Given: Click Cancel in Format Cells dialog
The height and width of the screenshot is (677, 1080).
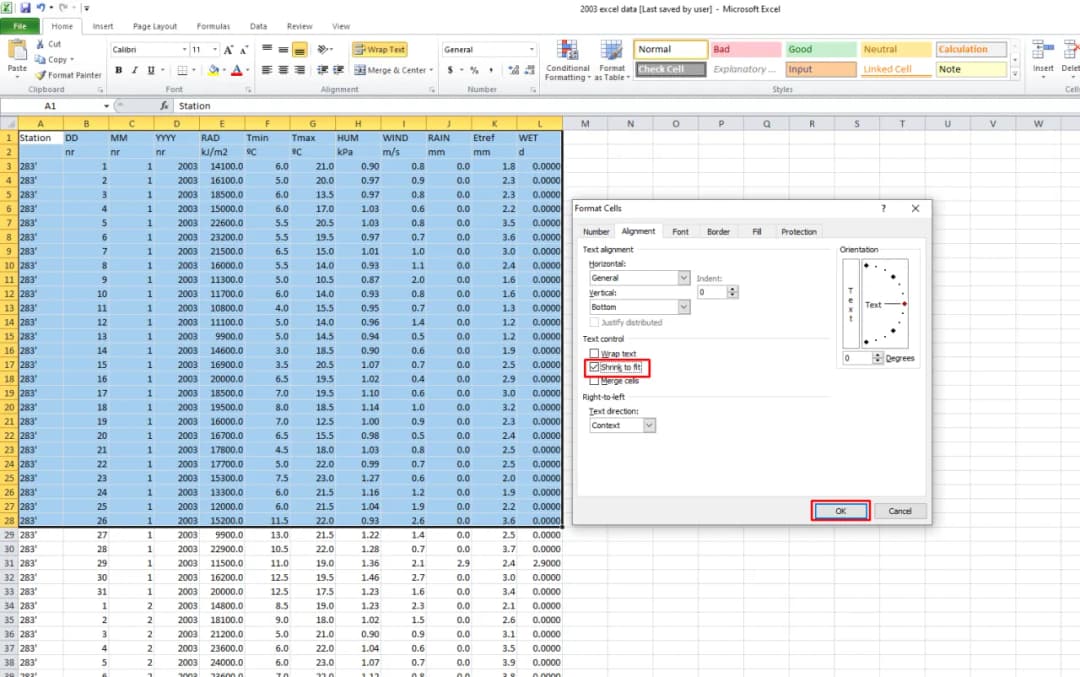Looking at the screenshot, I should [899, 511].
